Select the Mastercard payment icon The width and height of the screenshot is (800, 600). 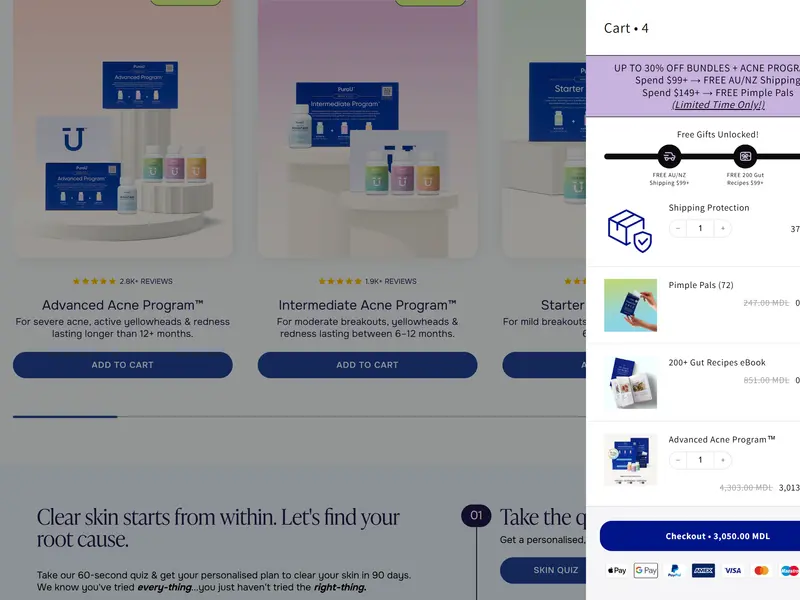coord(761,570)
